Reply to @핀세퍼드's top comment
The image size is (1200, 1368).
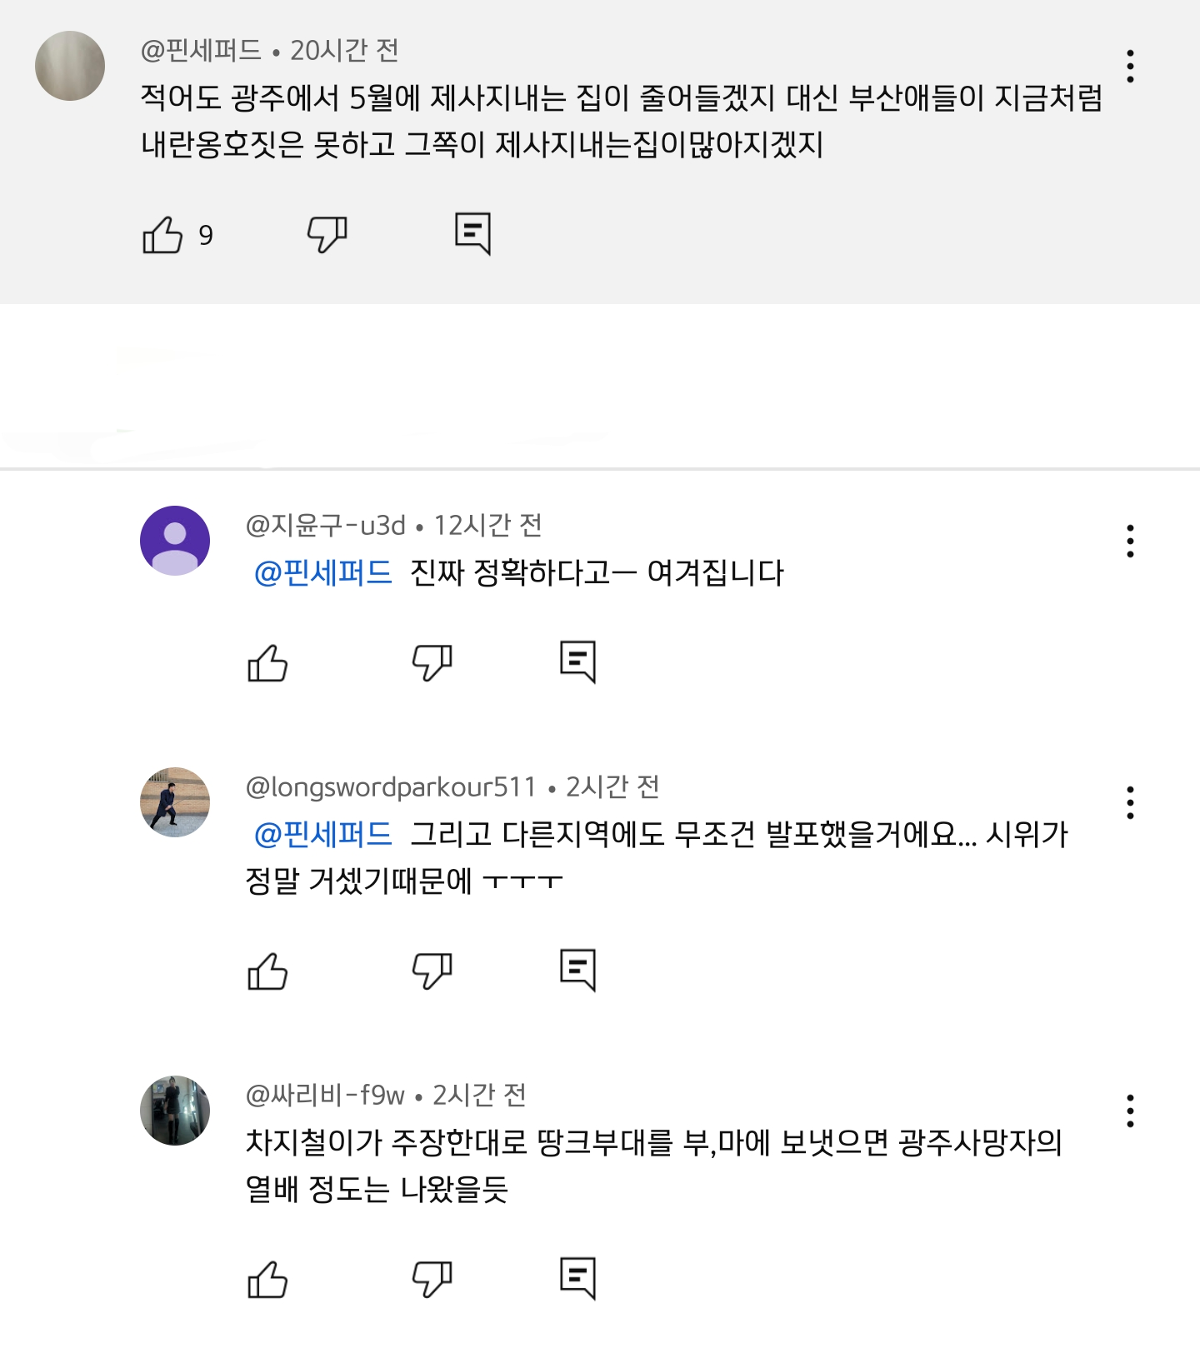(473, 234)
